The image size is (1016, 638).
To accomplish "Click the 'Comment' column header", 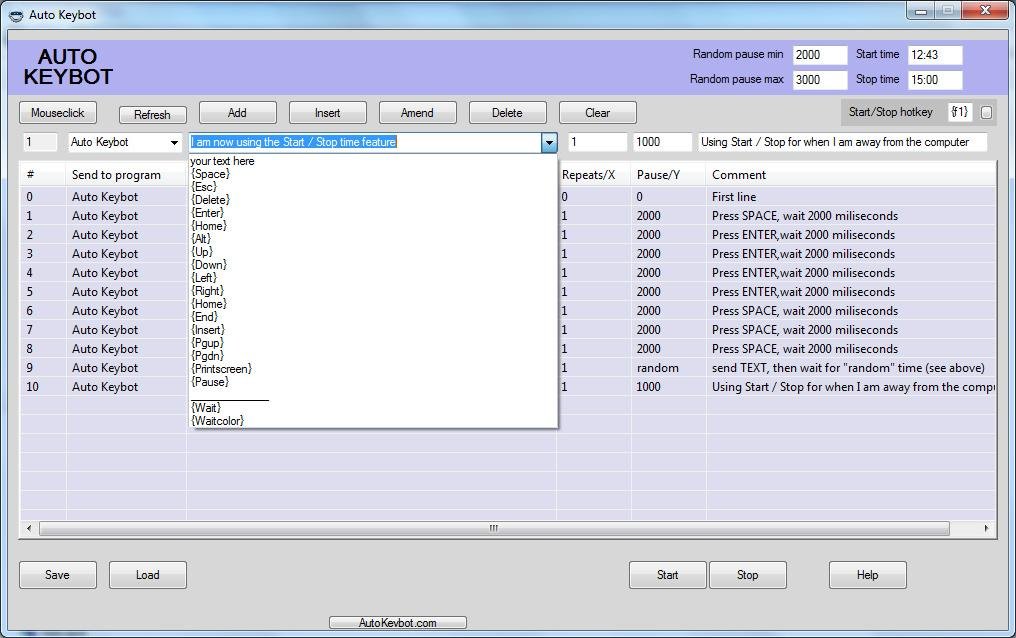I will 851,175.
